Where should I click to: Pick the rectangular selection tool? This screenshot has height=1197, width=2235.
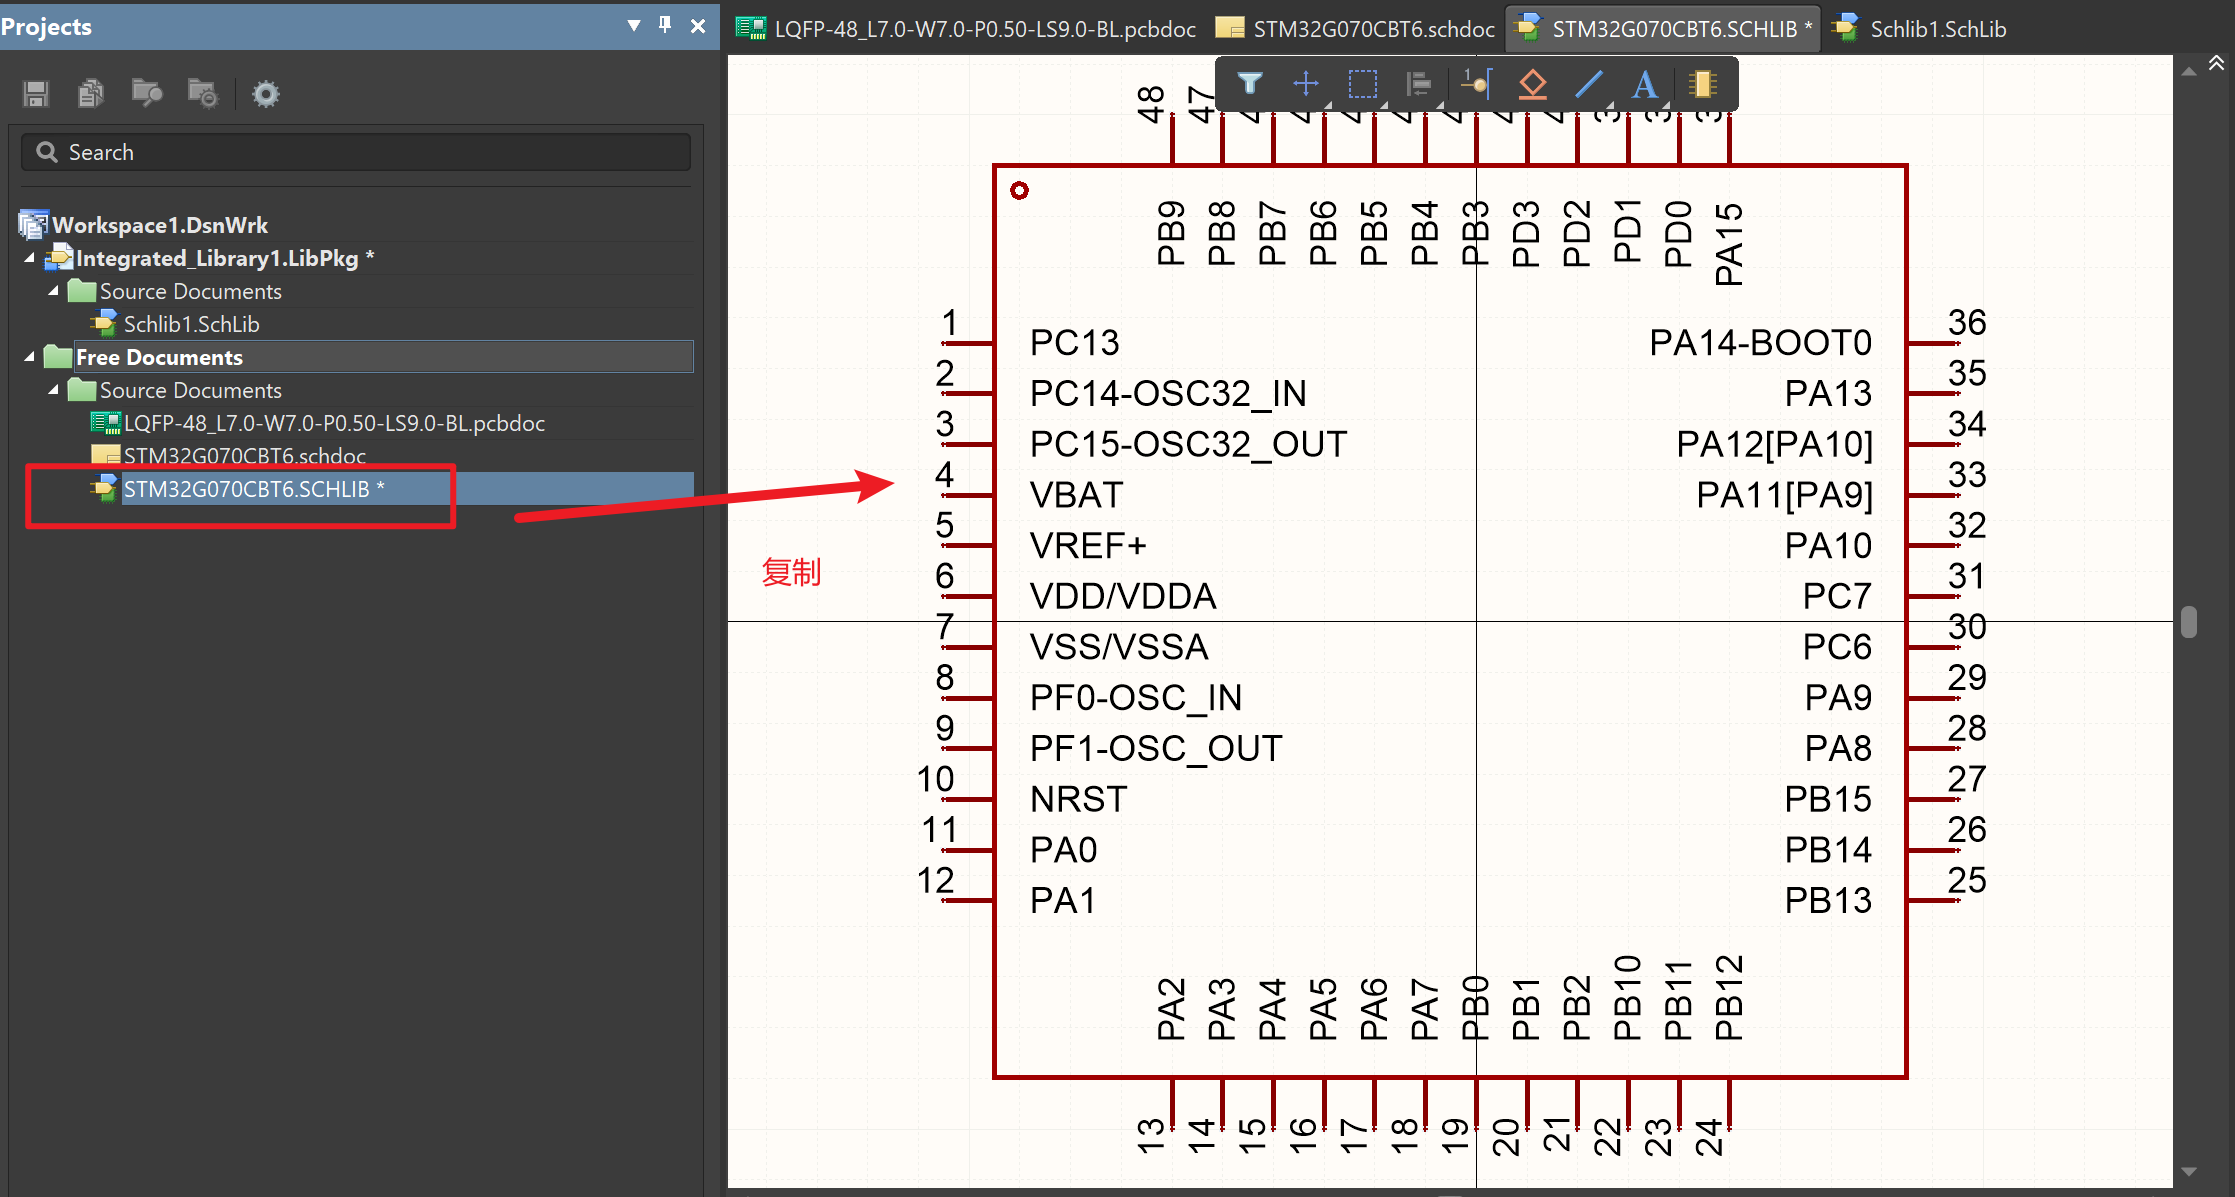[x=1363, y=84]
